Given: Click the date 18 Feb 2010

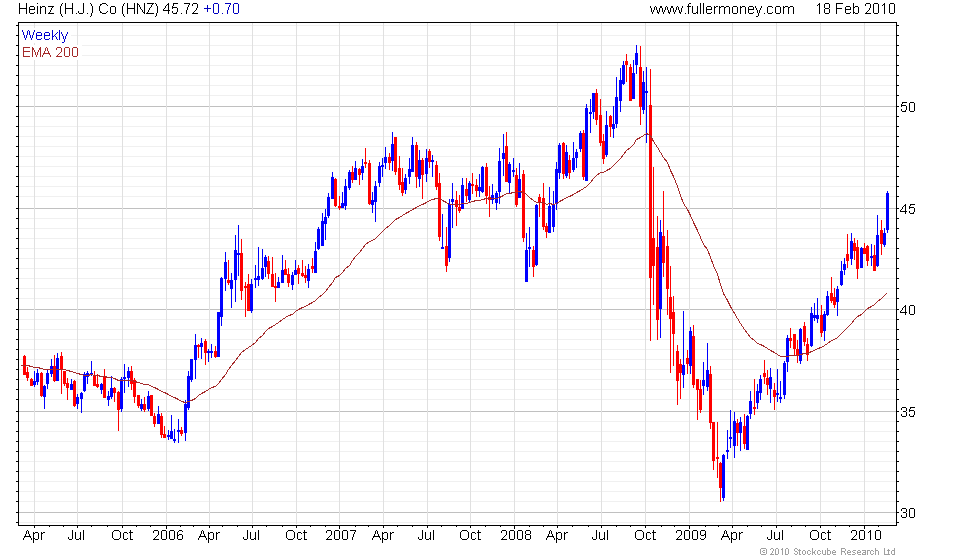Looking at the screenshot, I should tap(855, 9).
